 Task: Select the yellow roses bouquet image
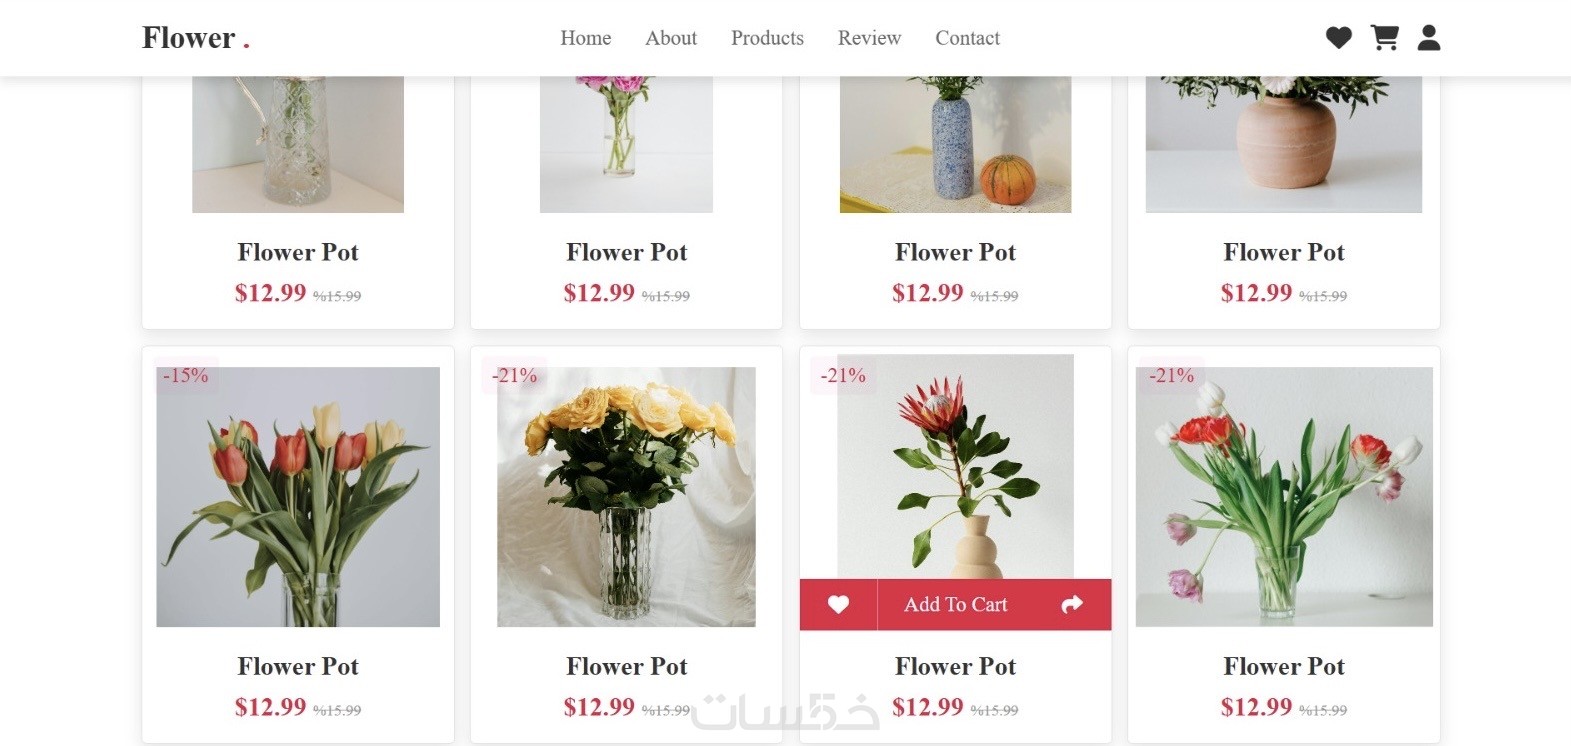(626, 497)
